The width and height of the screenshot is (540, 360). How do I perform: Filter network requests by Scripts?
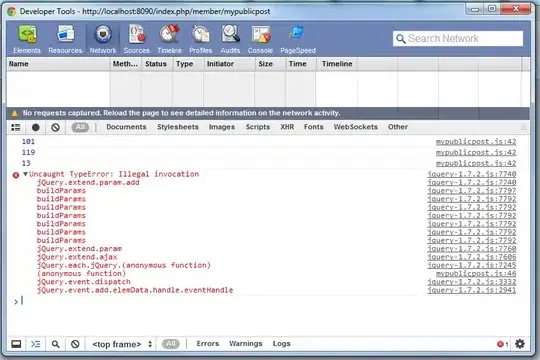coord(258,127)
